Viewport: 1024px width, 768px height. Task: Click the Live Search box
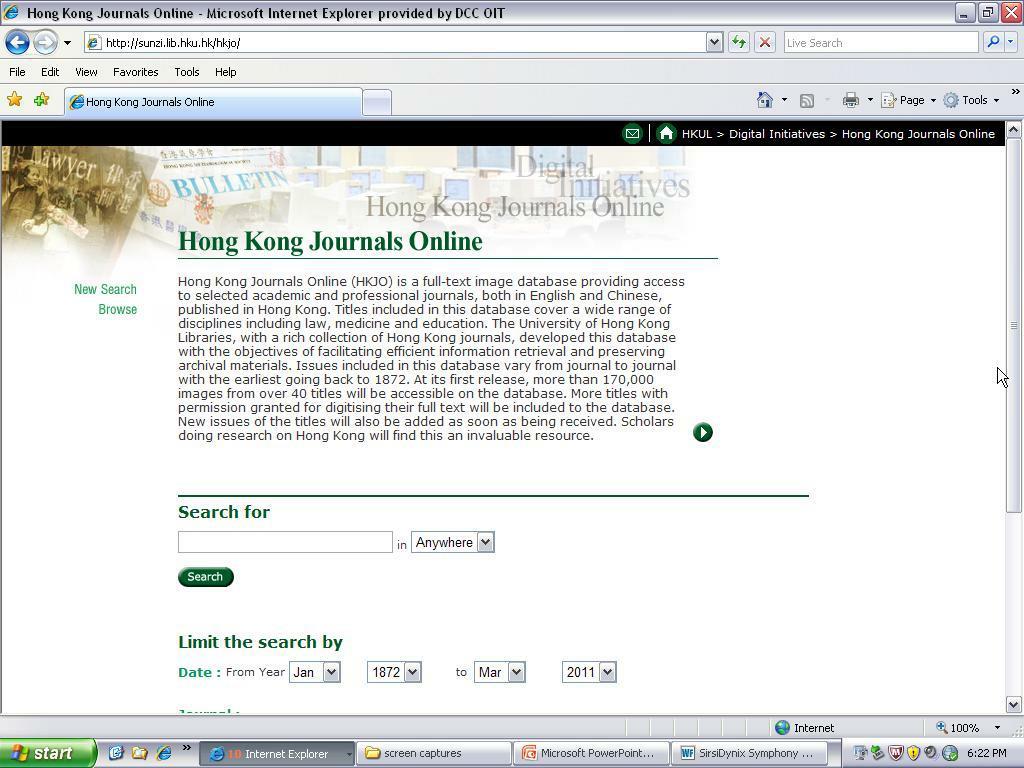(880, 43)
